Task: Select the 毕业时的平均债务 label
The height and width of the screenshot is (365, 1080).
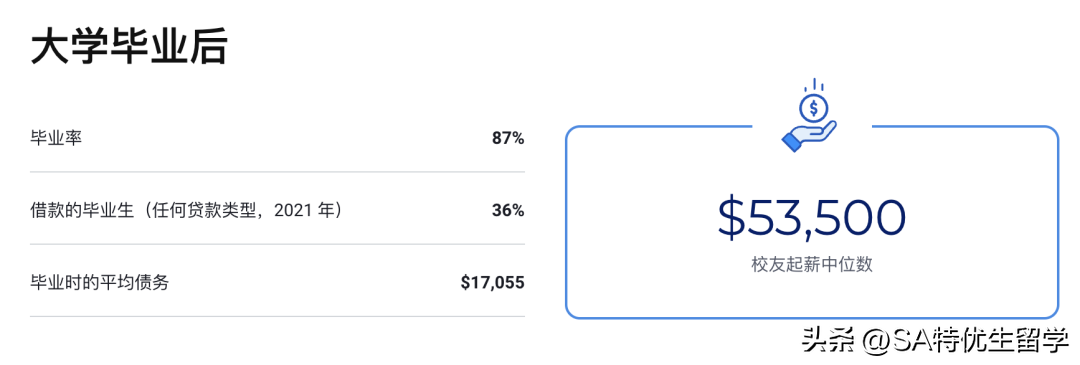Action: (x=100, y=282)
